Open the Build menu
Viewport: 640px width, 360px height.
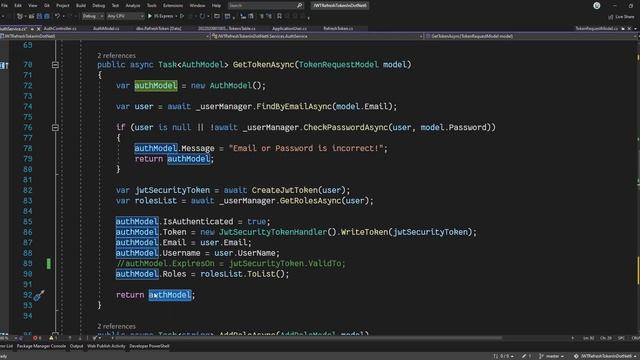[81, 6]
